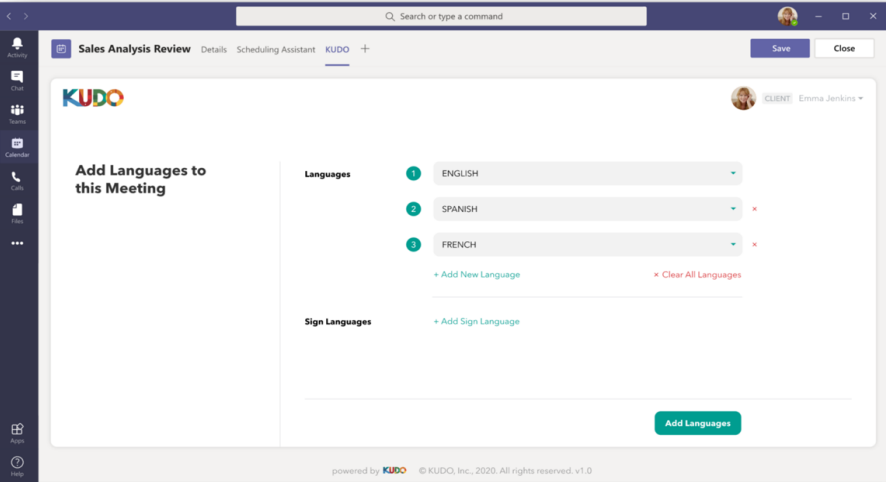Click language number 3 badge
Image resolution: width=886 pixels, height=482 pixels.
tap(414, 245)
